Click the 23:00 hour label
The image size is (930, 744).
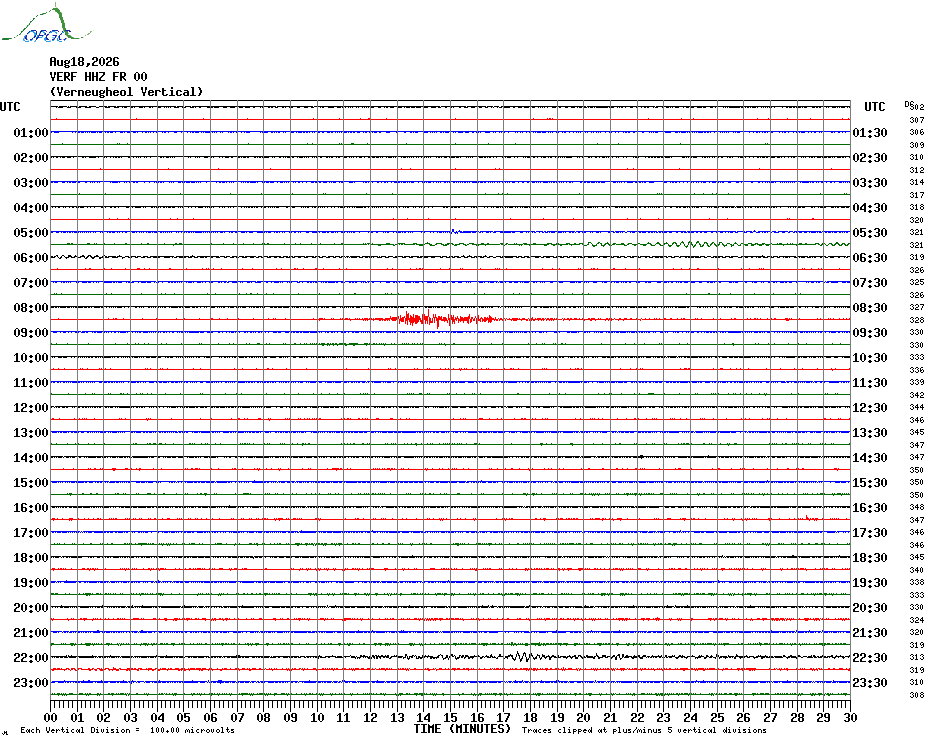click(x=31, y=683)
